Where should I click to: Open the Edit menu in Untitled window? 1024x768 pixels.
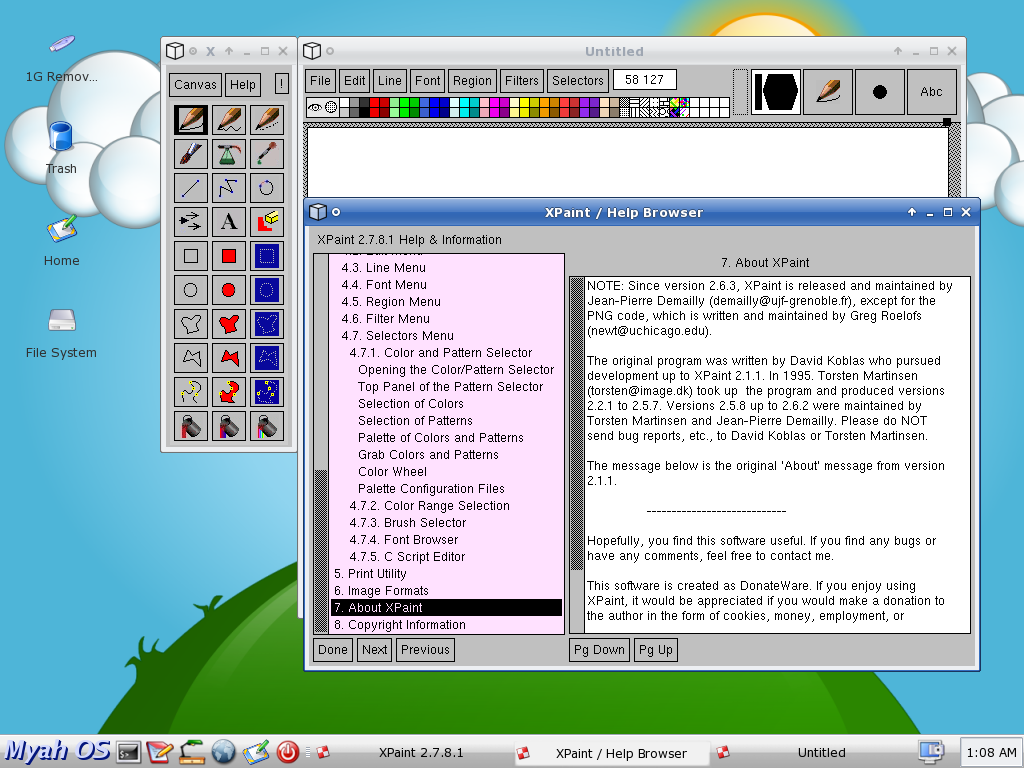(355, 81)
